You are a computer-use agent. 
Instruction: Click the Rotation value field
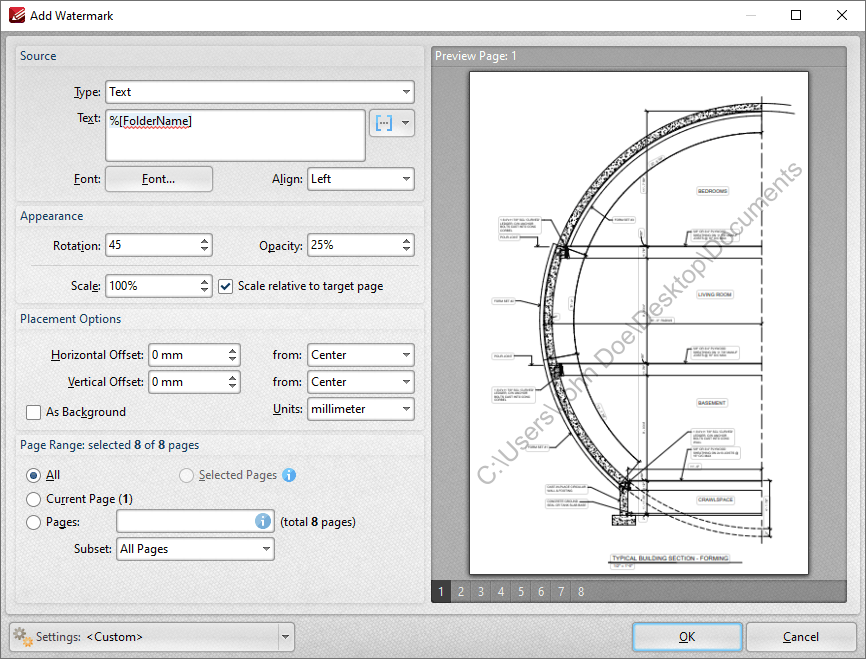point(152,245)
